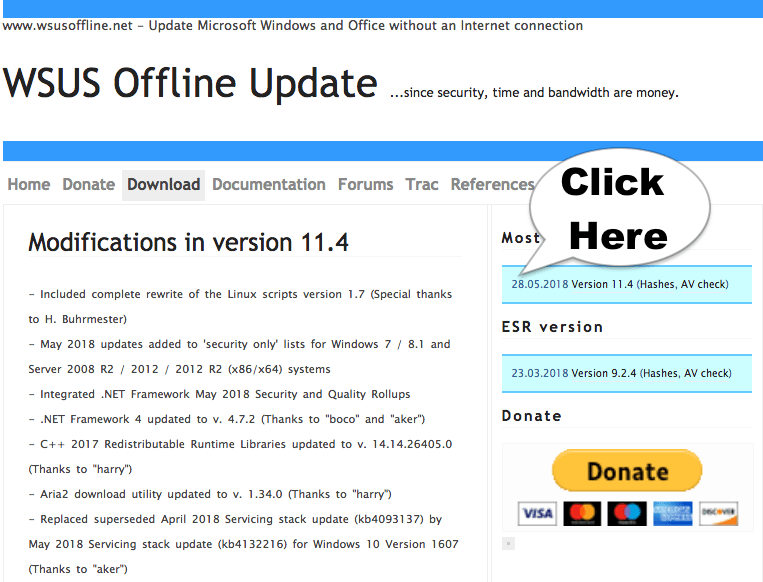Click the 'ESR version' sidebar heading
The image size is (763, 582).
pyautogui.click(x=552, y=327)
